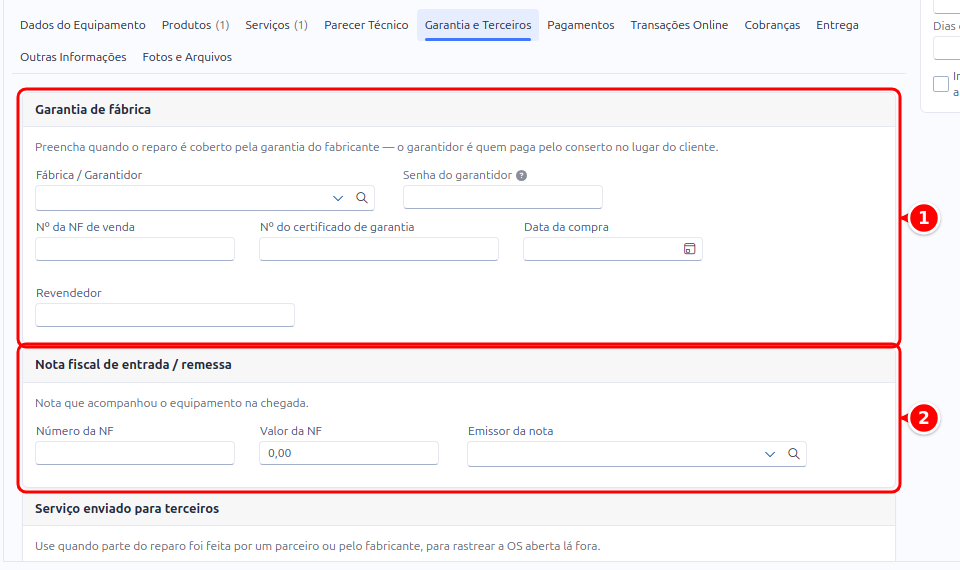
Task: Select the Número da NF input
Action: point(135,453)
